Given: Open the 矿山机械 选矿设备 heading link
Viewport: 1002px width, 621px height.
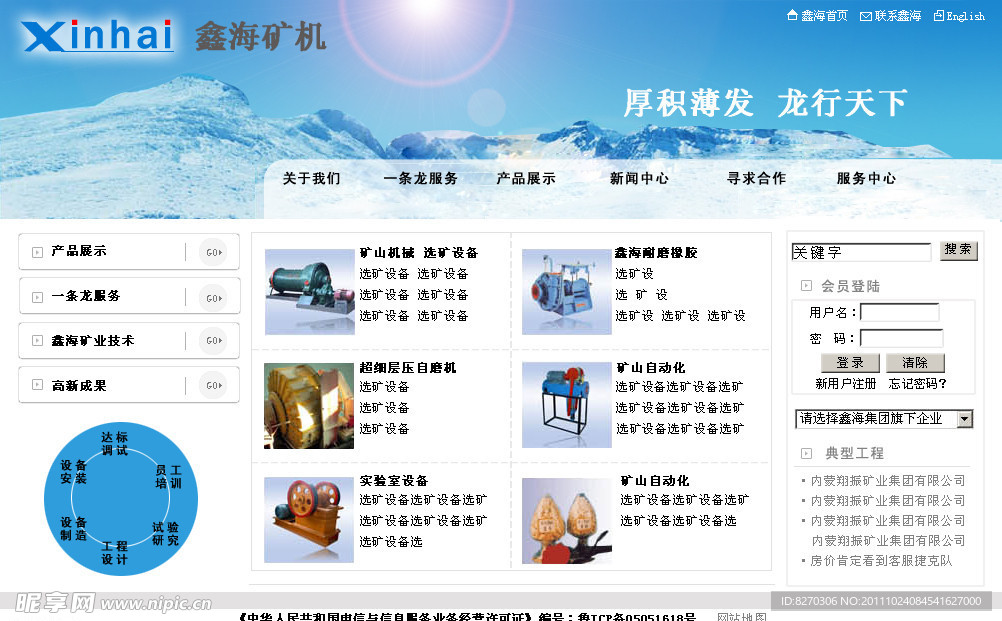Looking at the screenshot, I should click(x=419, y=253).
